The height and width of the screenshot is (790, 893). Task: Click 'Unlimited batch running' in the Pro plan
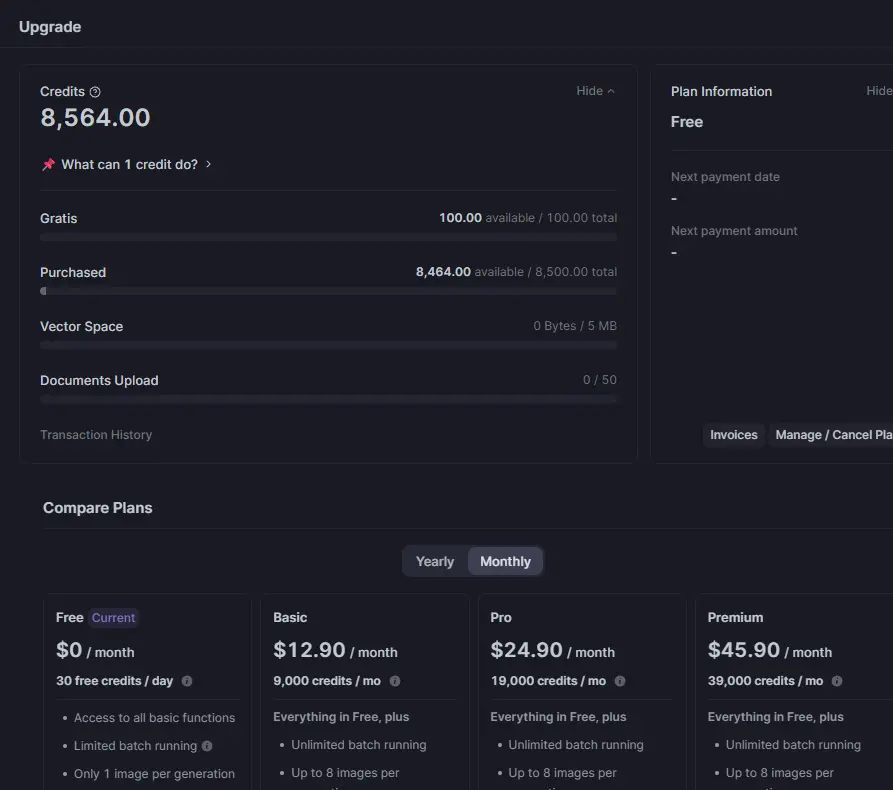[576, 745]
